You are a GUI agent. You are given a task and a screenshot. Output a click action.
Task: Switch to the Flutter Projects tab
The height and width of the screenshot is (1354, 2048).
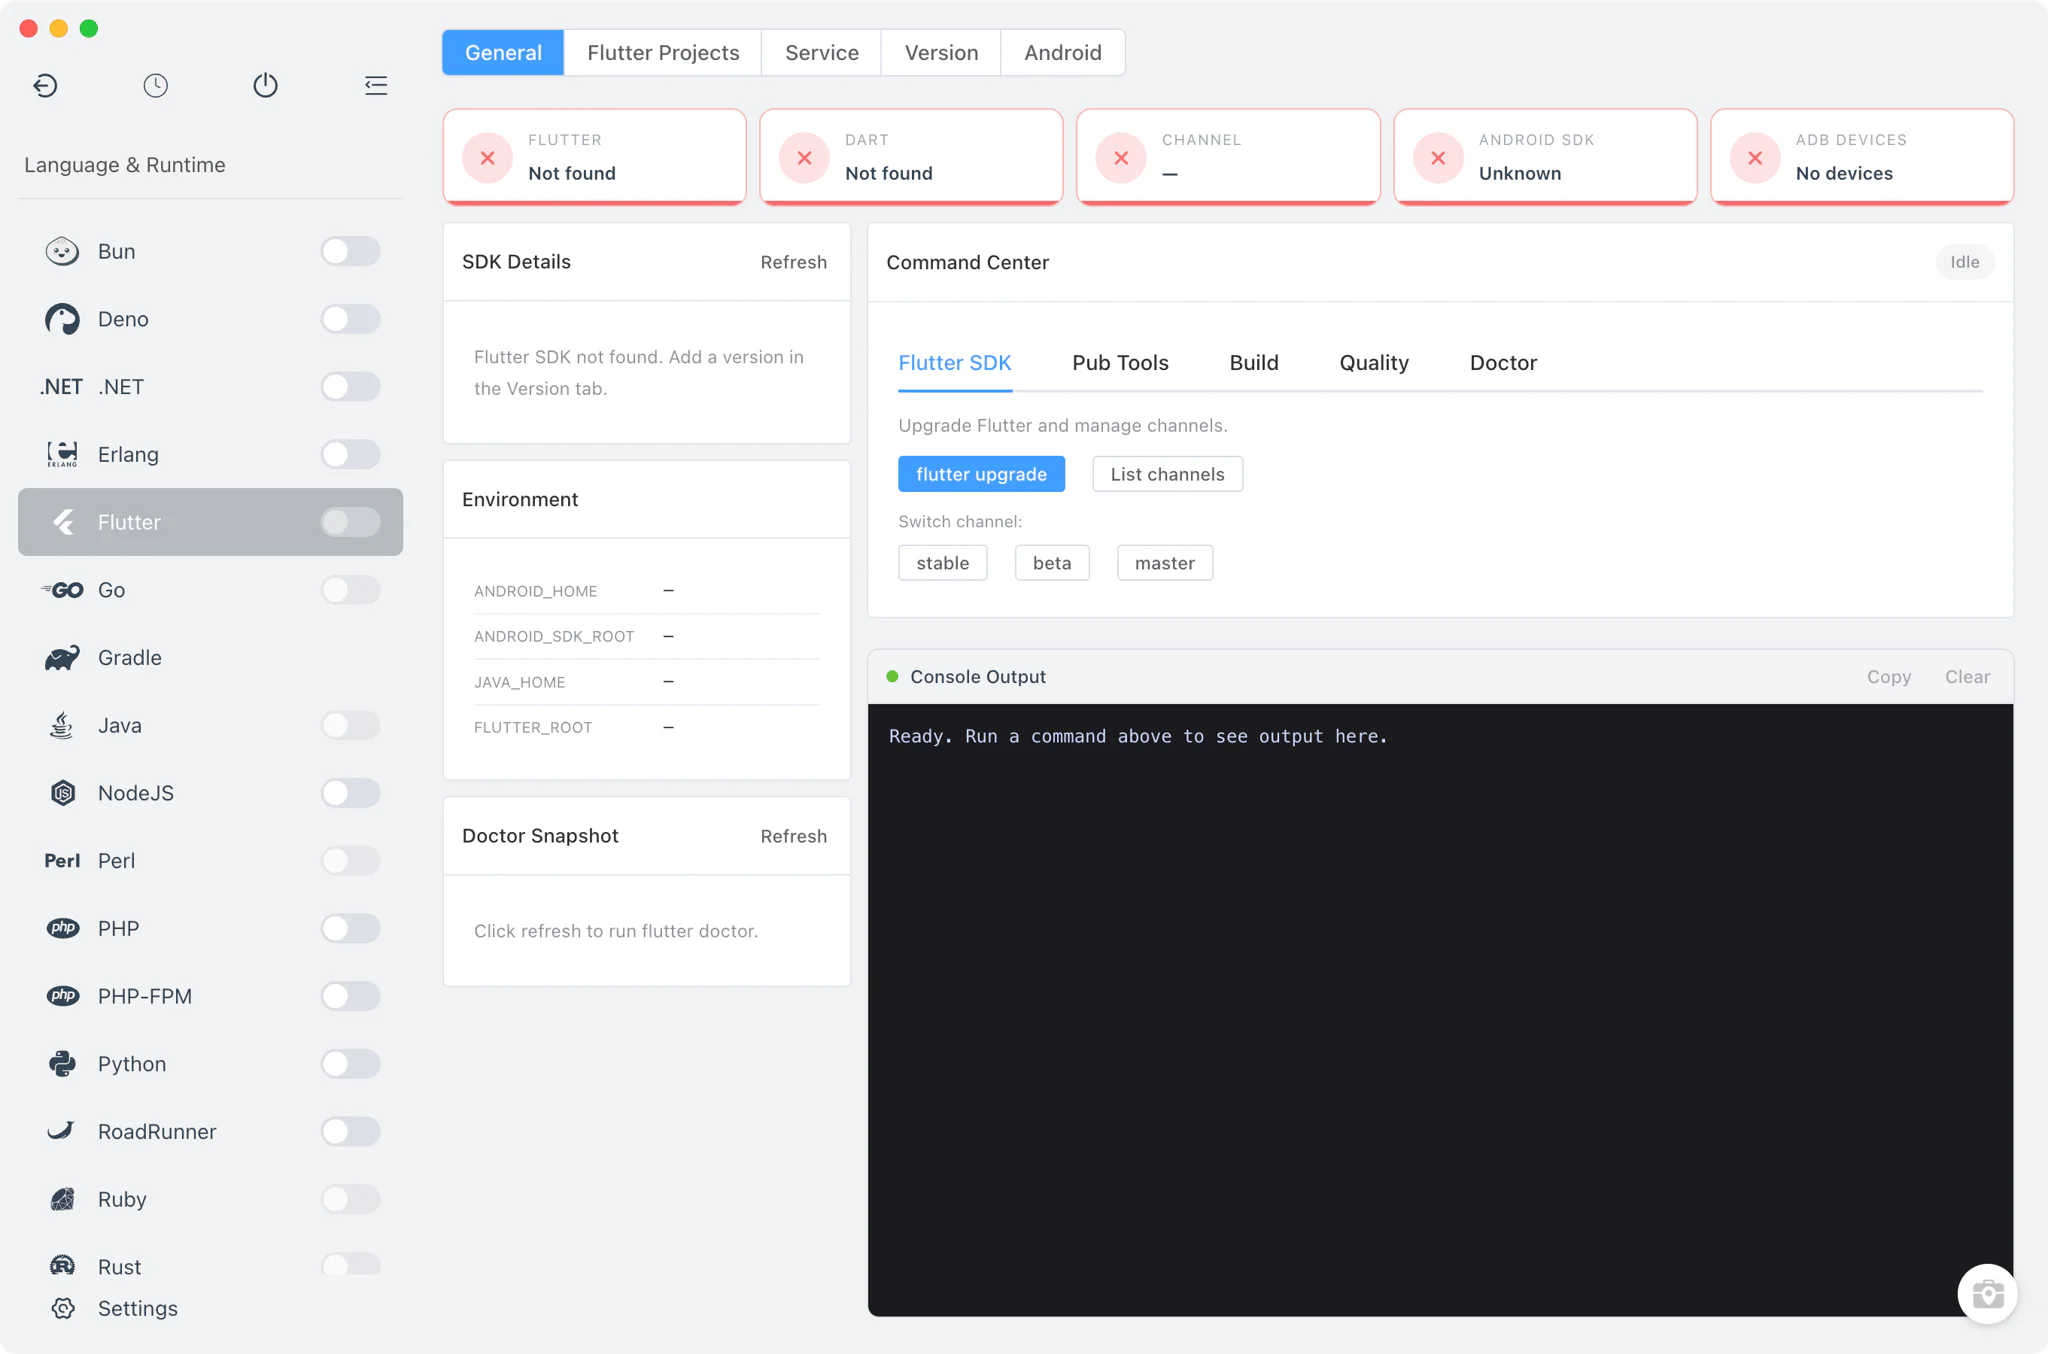point(663,53)
